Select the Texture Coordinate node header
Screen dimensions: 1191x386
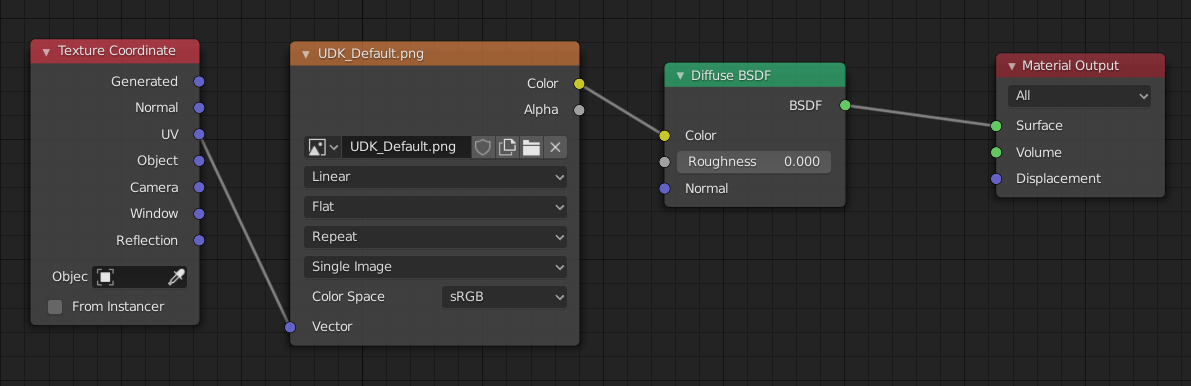pos(115,52)
